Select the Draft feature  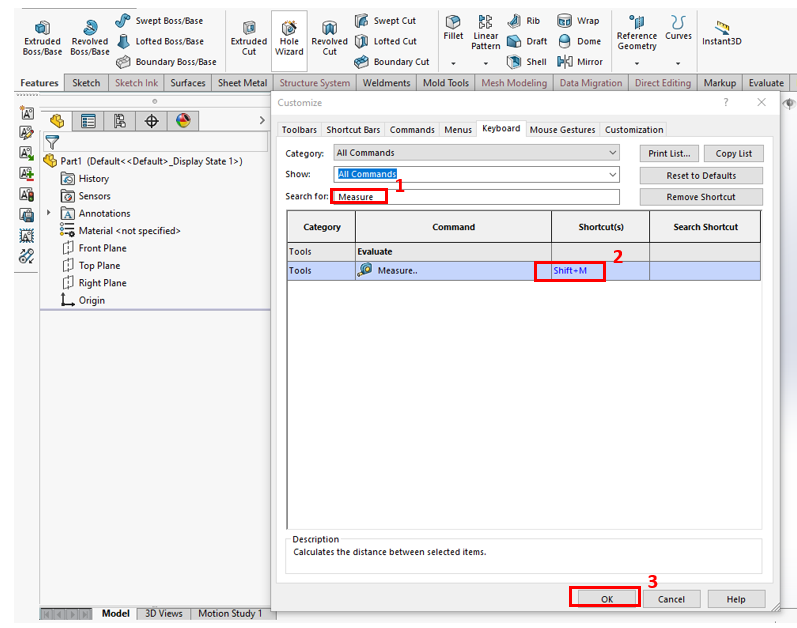(x=527, y=41)
